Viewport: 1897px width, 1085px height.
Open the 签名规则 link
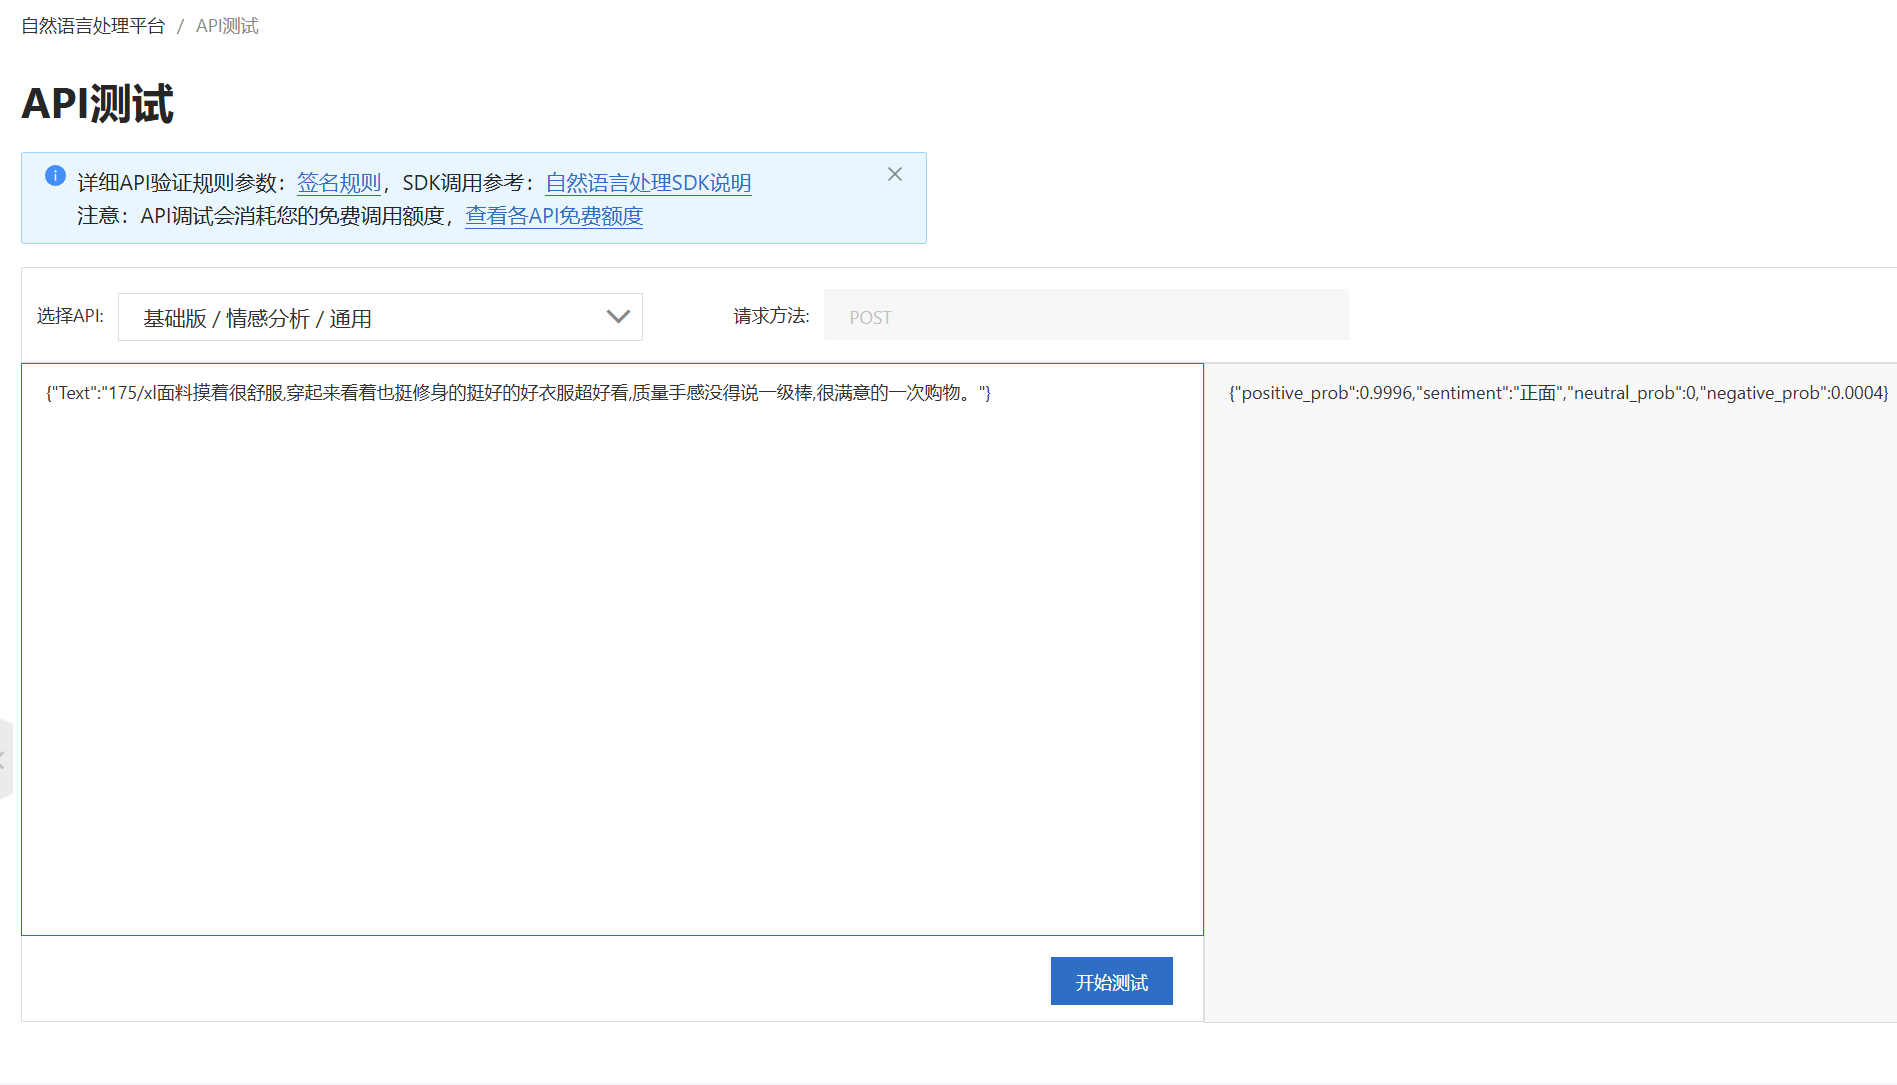click(339, 183)
